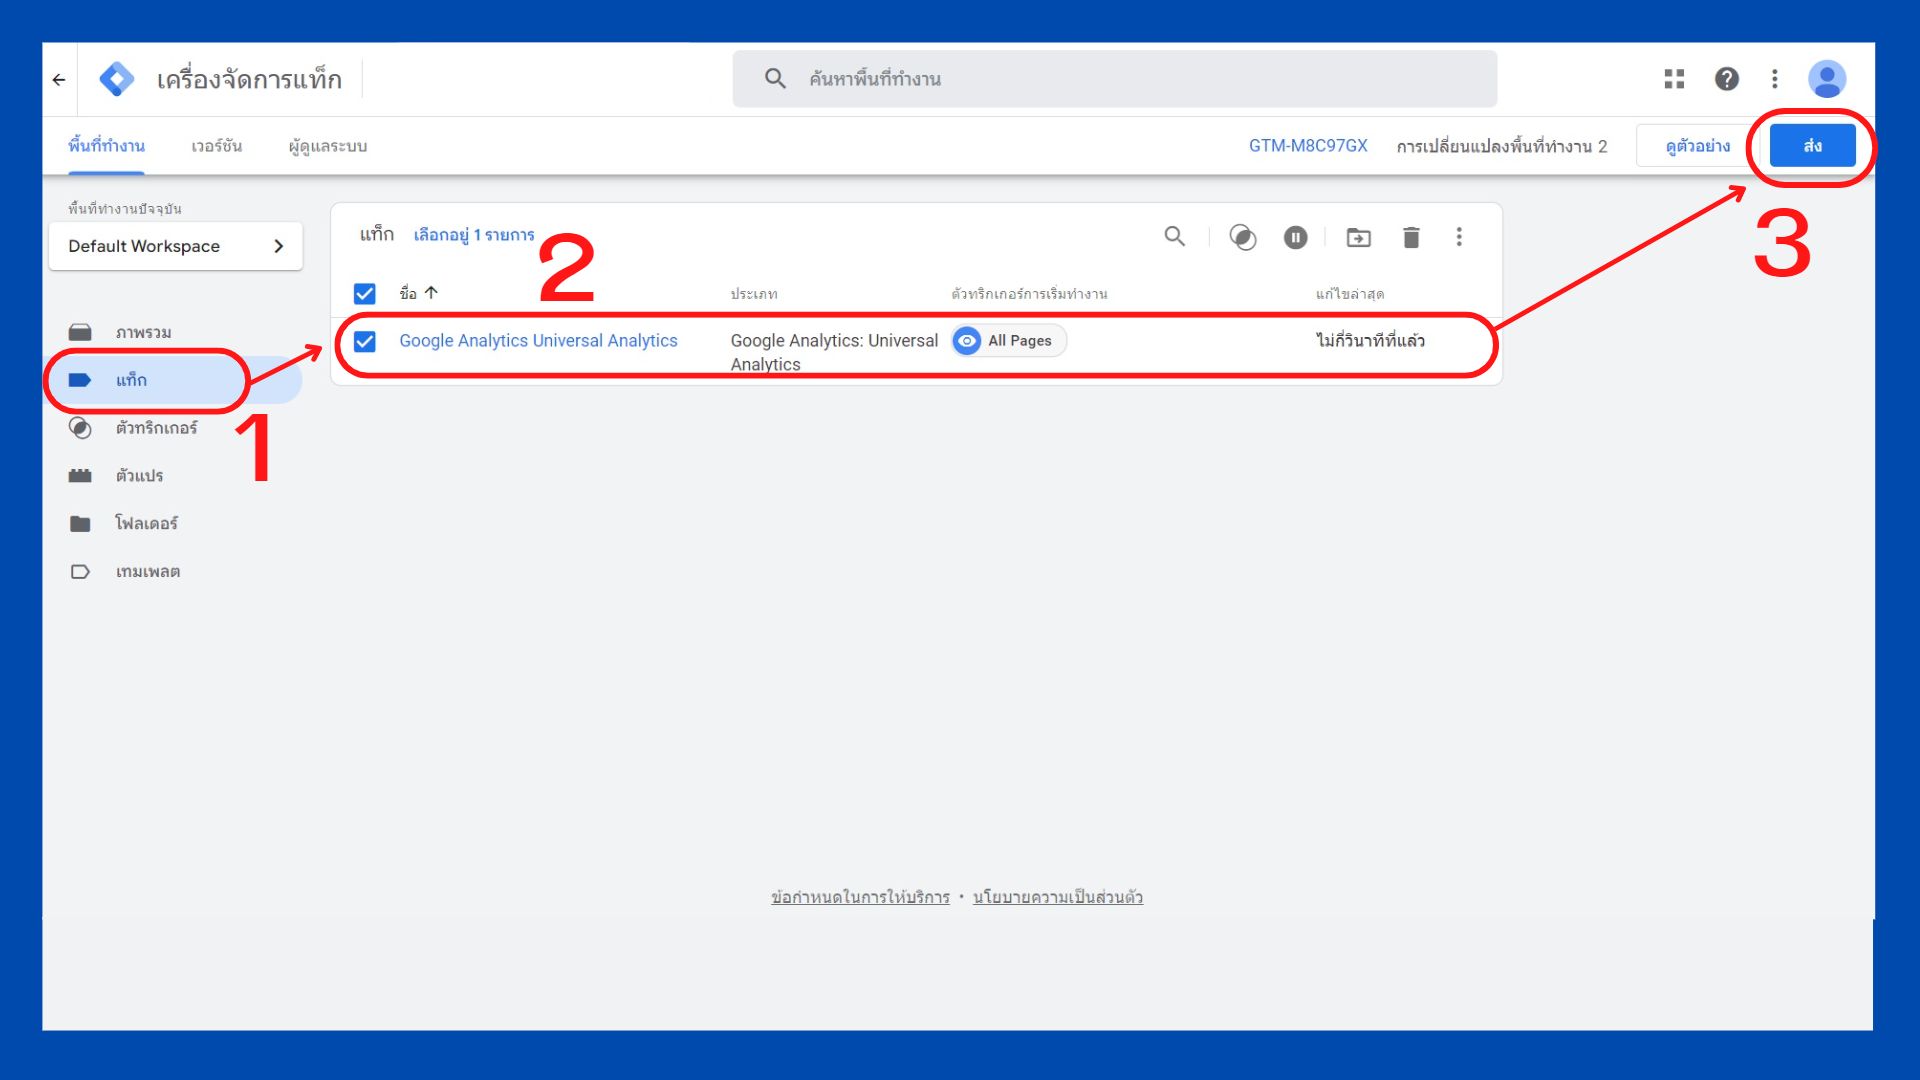Switch to the ผู้ดูแลระบบ tab
Image resolution: width=1920 pixels, height=1080 pixels.
328,146
